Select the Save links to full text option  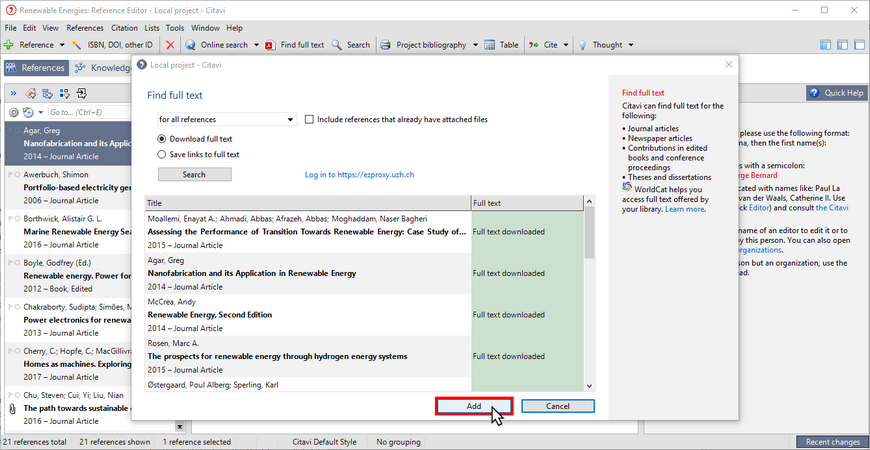(161, 154)
